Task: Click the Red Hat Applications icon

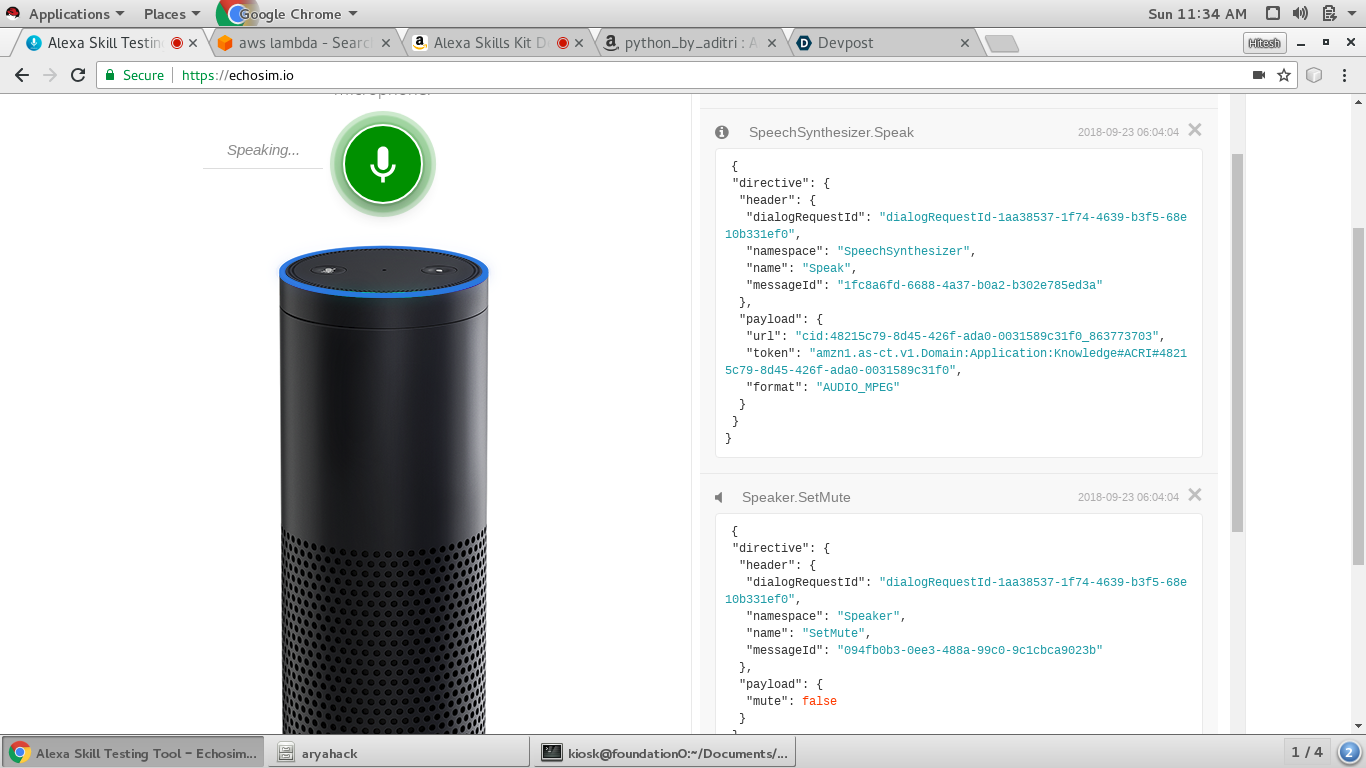Action: click(13, 14)
